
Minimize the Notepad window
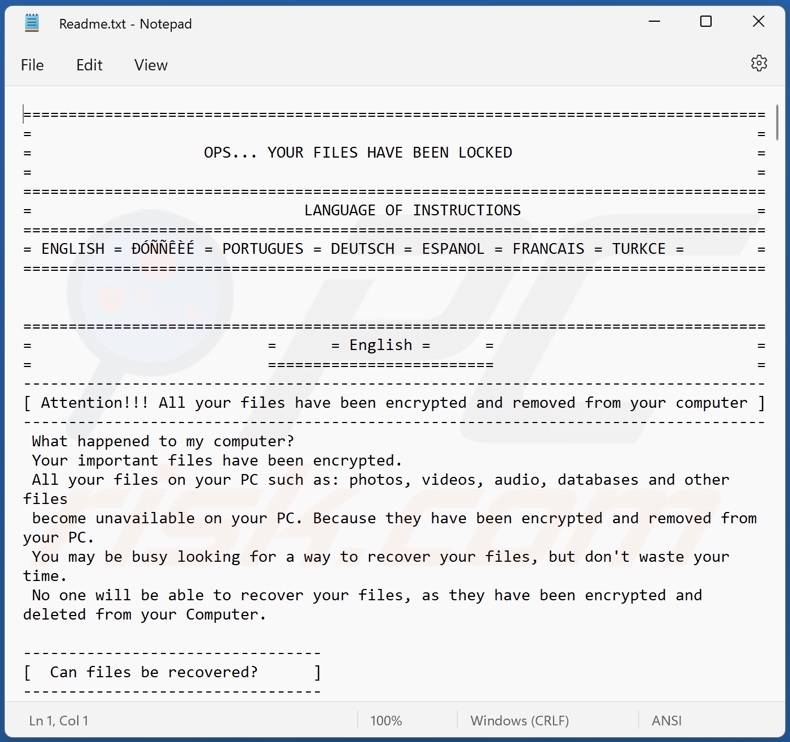pyautogui.click(x=654, y=22)
